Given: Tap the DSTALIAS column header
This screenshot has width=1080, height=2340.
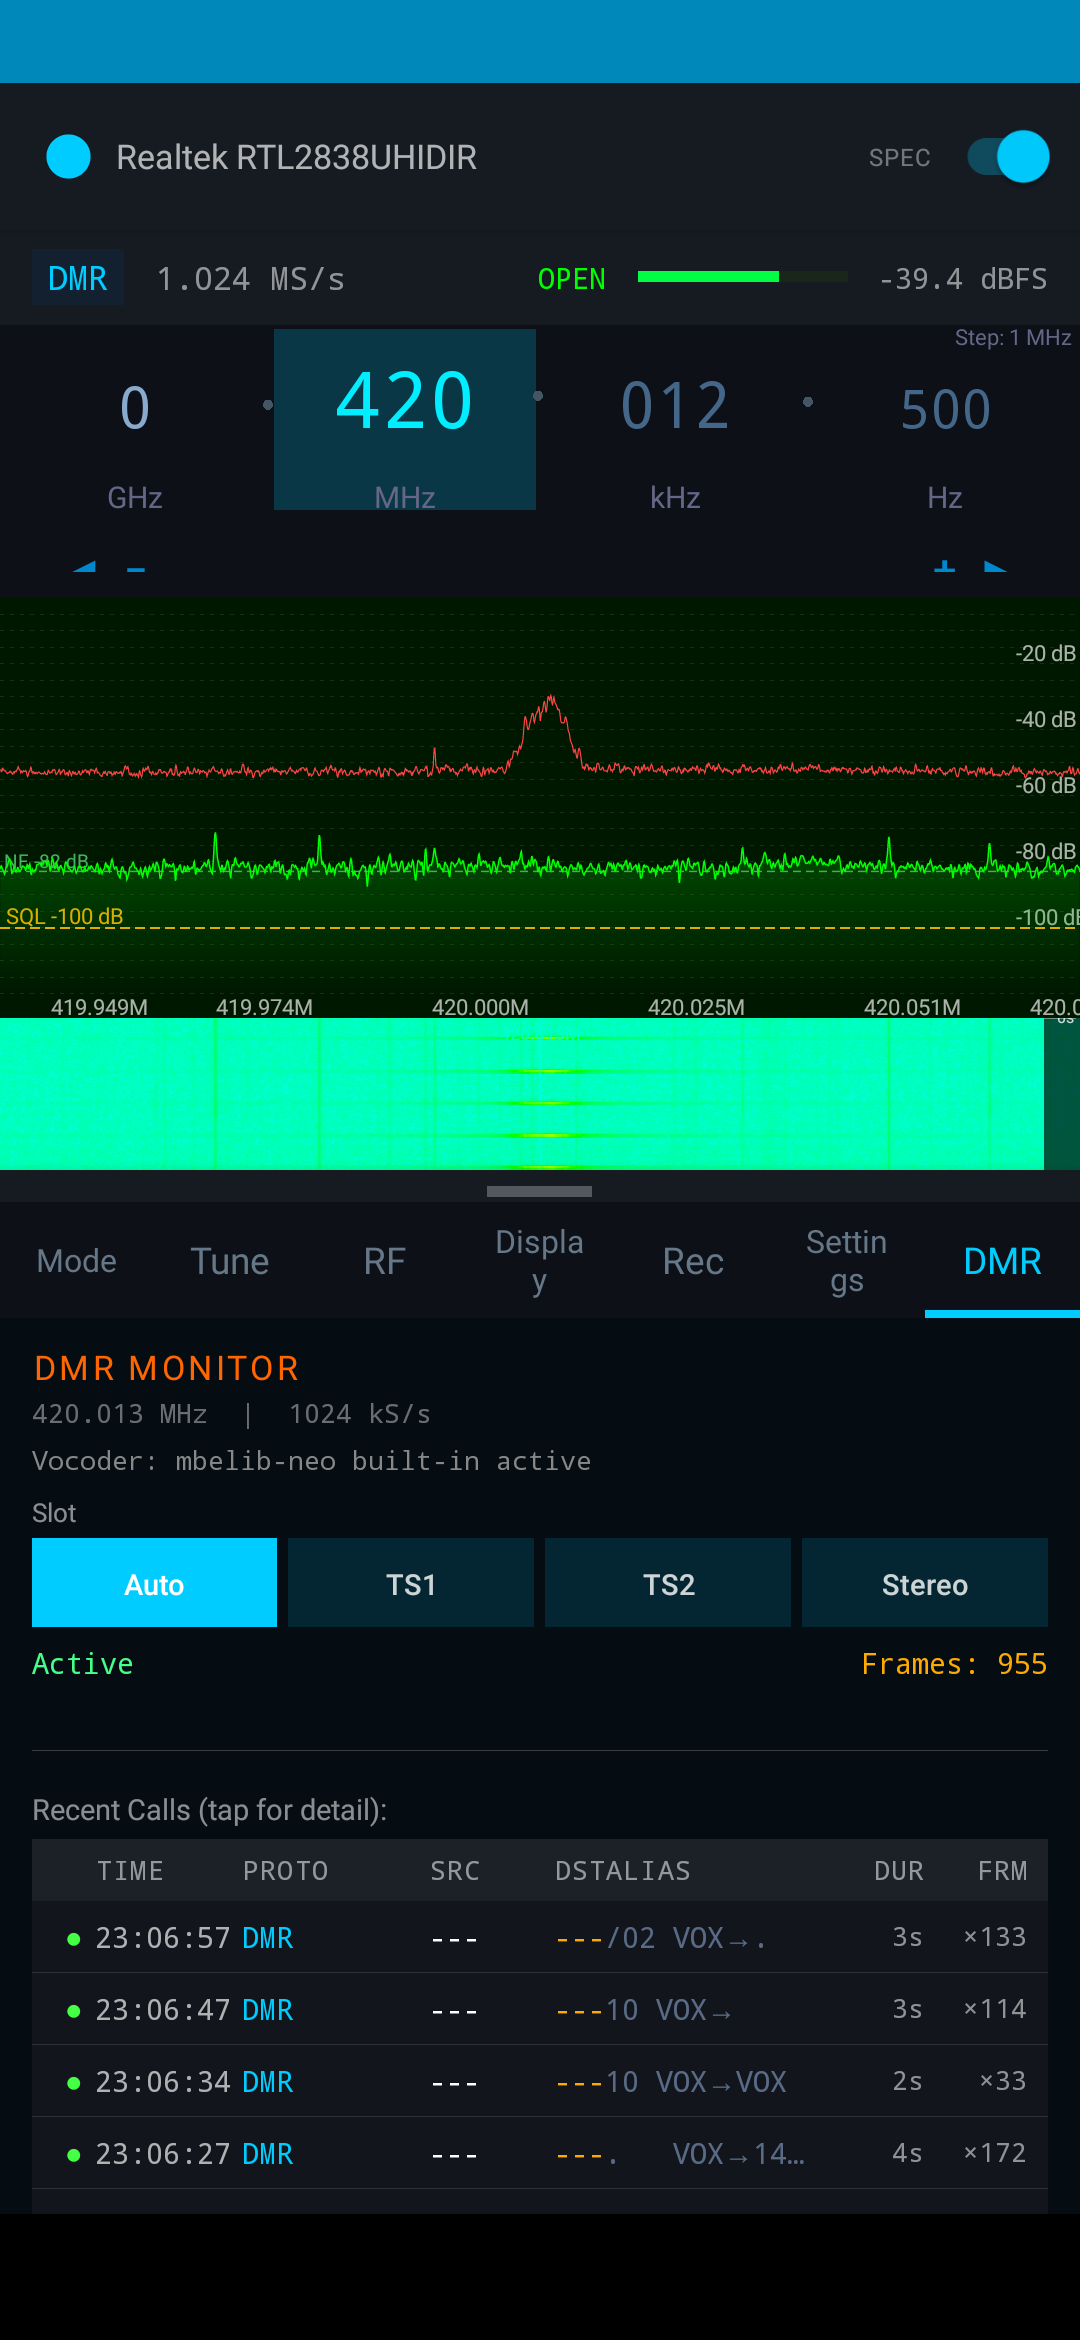Looking at the screenshot, I should pos(623,1871).
